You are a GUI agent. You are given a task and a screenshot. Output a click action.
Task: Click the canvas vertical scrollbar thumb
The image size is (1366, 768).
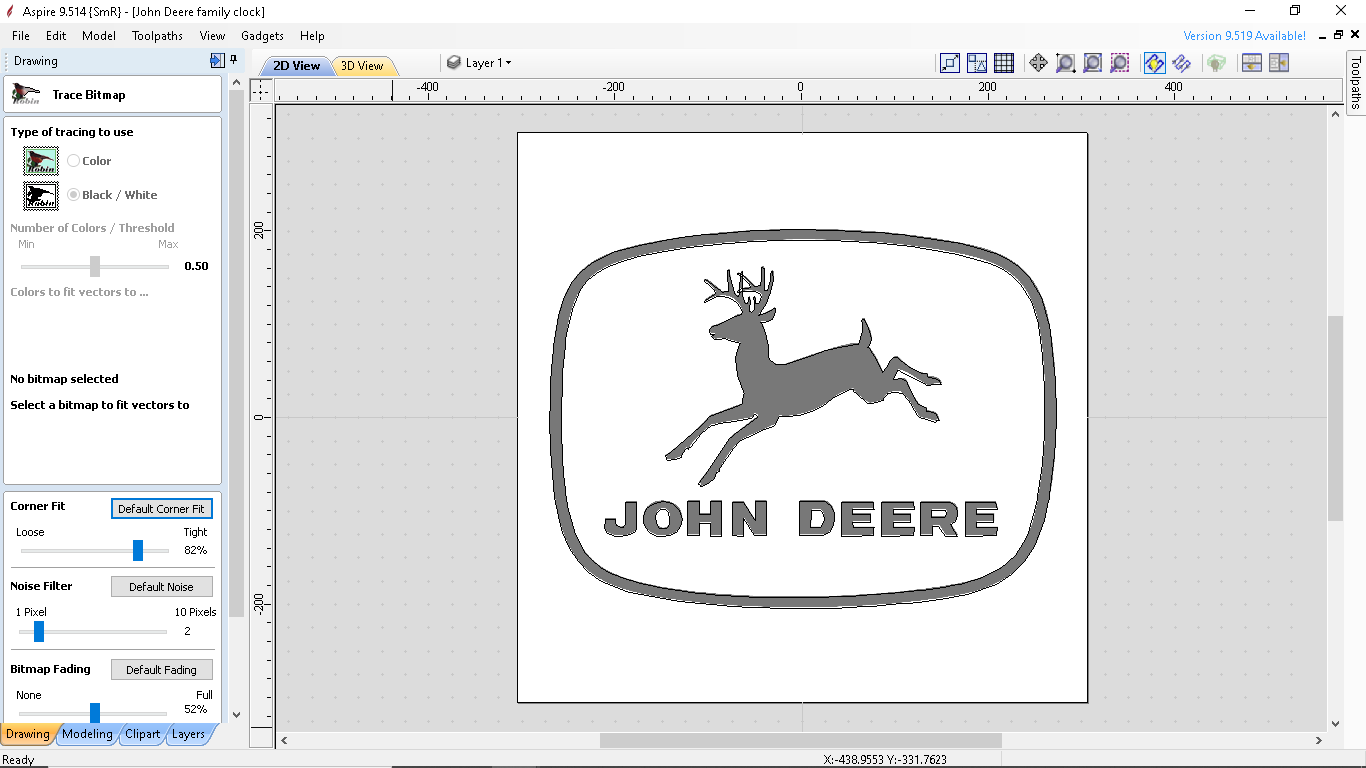(x=1335, y=418)
